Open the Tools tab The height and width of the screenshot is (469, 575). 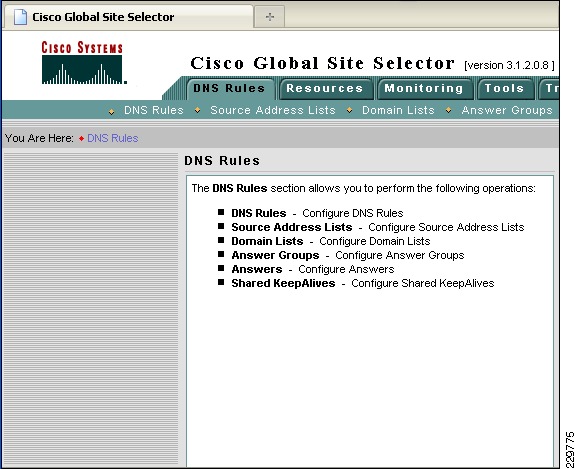pyautogui.click(x=505, y=88)
